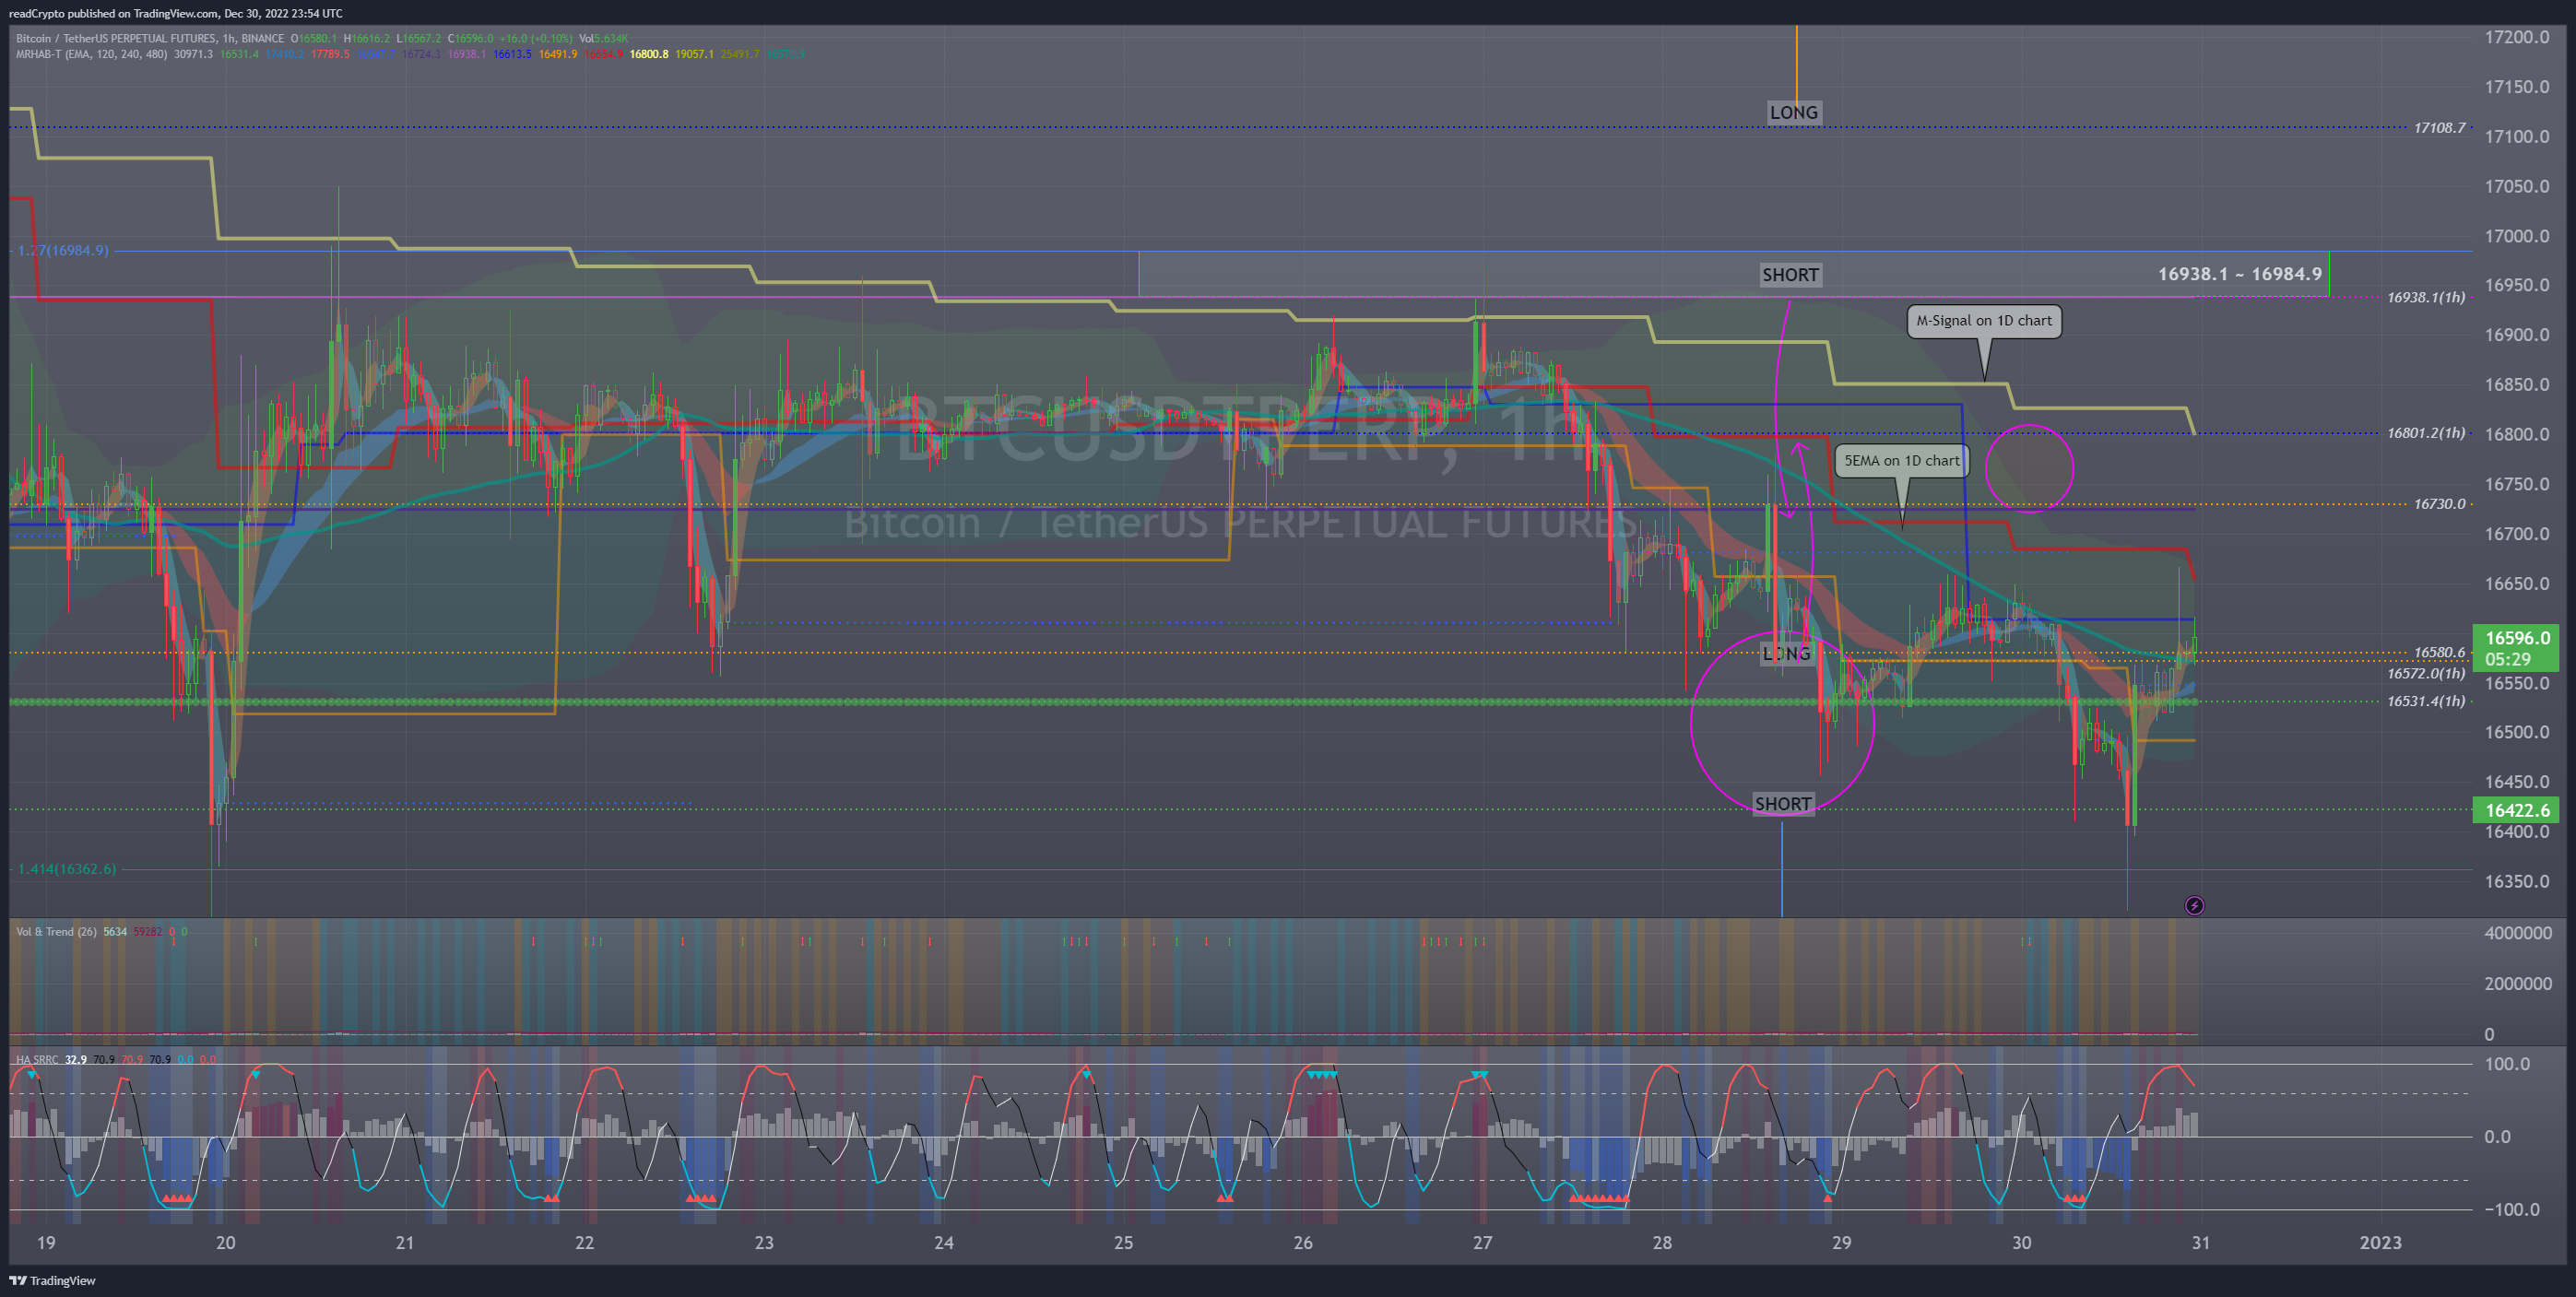Click the readCrypto published header text

point(175,13)
